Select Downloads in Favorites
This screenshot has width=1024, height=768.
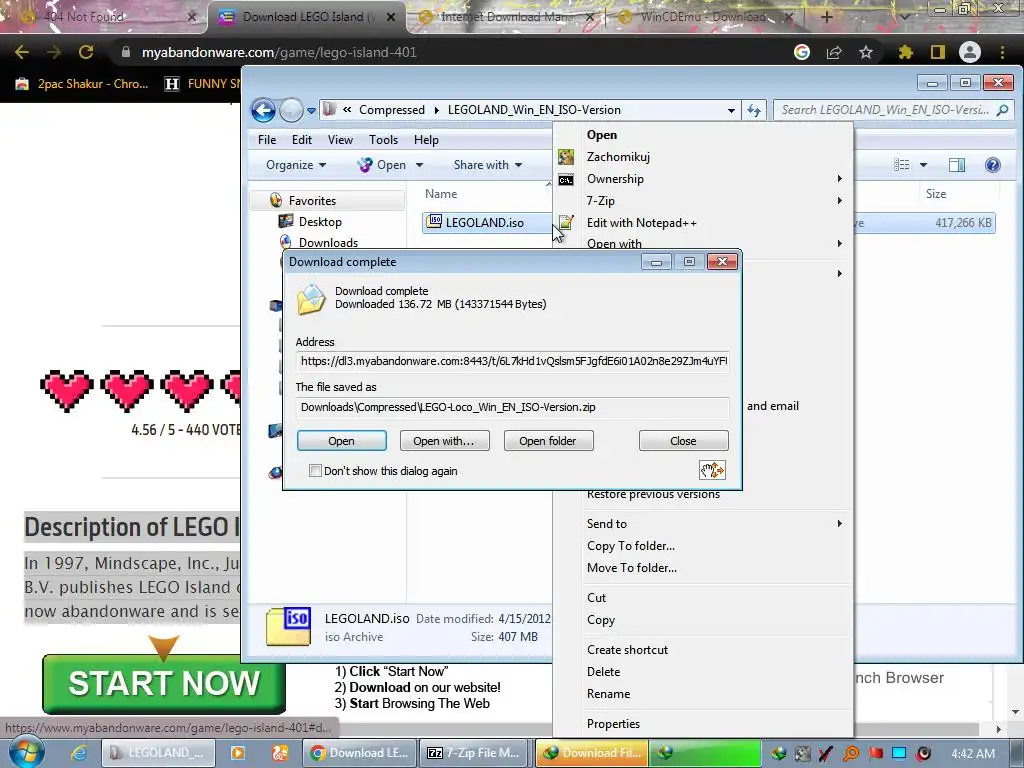point(328,242)
